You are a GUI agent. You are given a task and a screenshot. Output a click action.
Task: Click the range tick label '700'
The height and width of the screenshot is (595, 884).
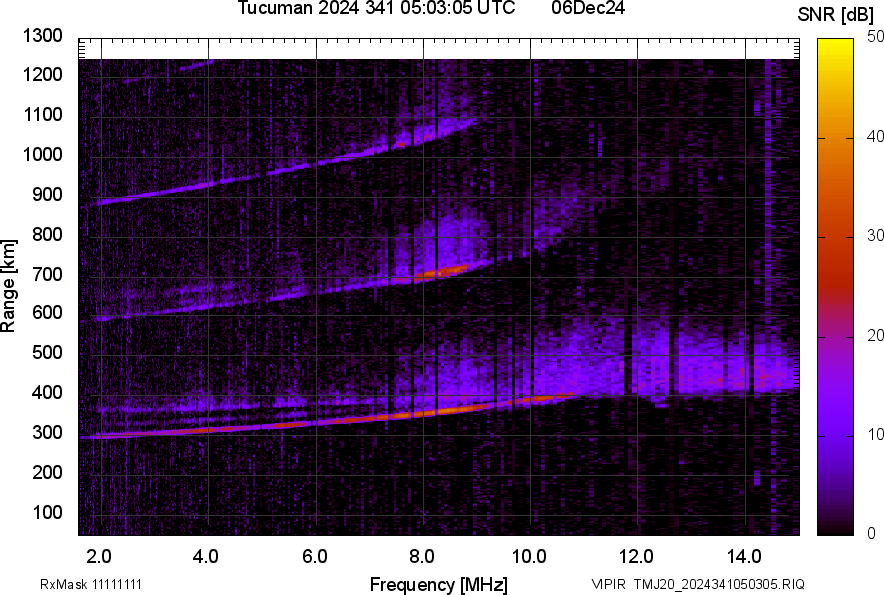coord(47,275)
